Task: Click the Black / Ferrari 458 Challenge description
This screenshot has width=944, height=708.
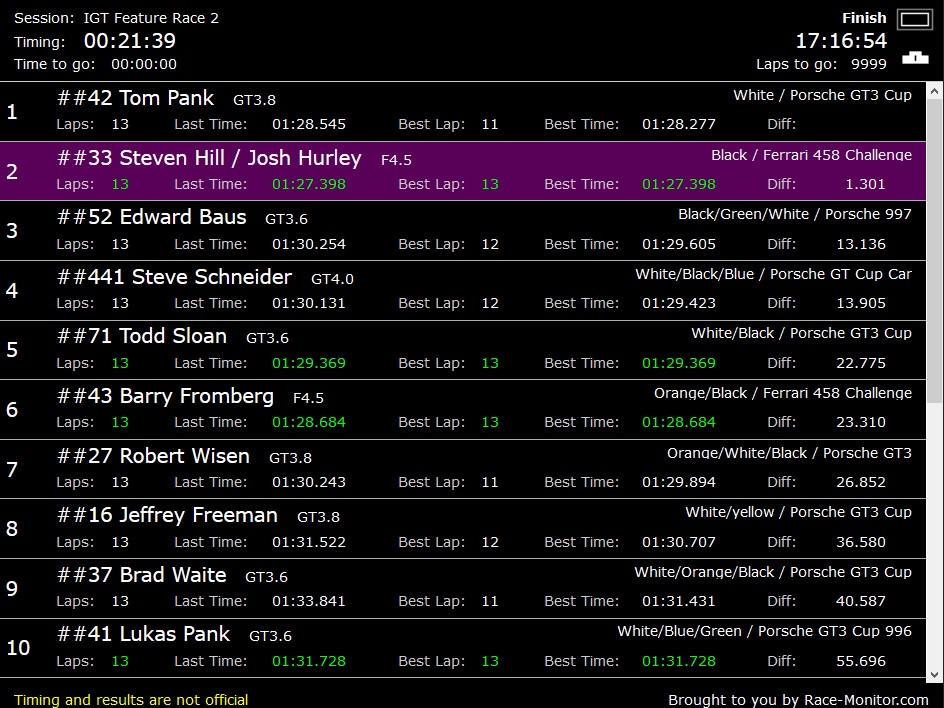Action: pyautogui.click(x=812, y=155)
